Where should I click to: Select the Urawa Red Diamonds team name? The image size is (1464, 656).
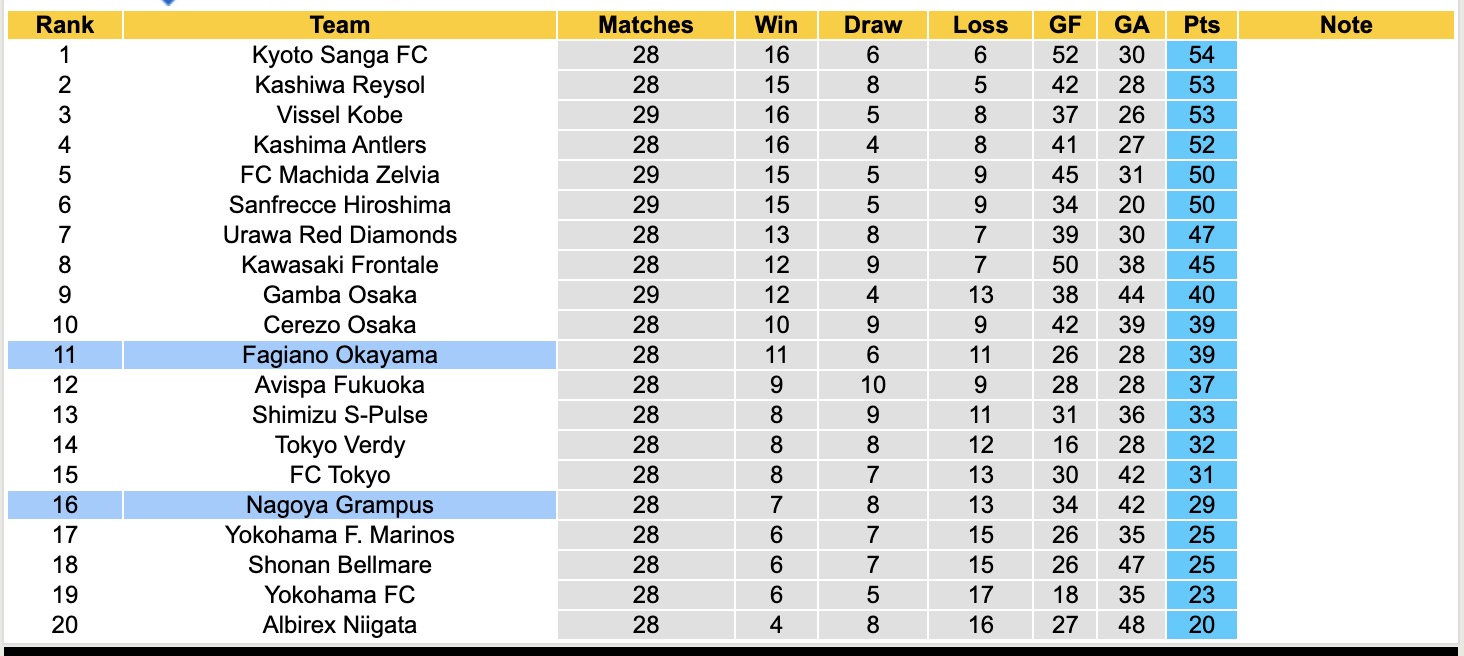[x=339, y=235]
